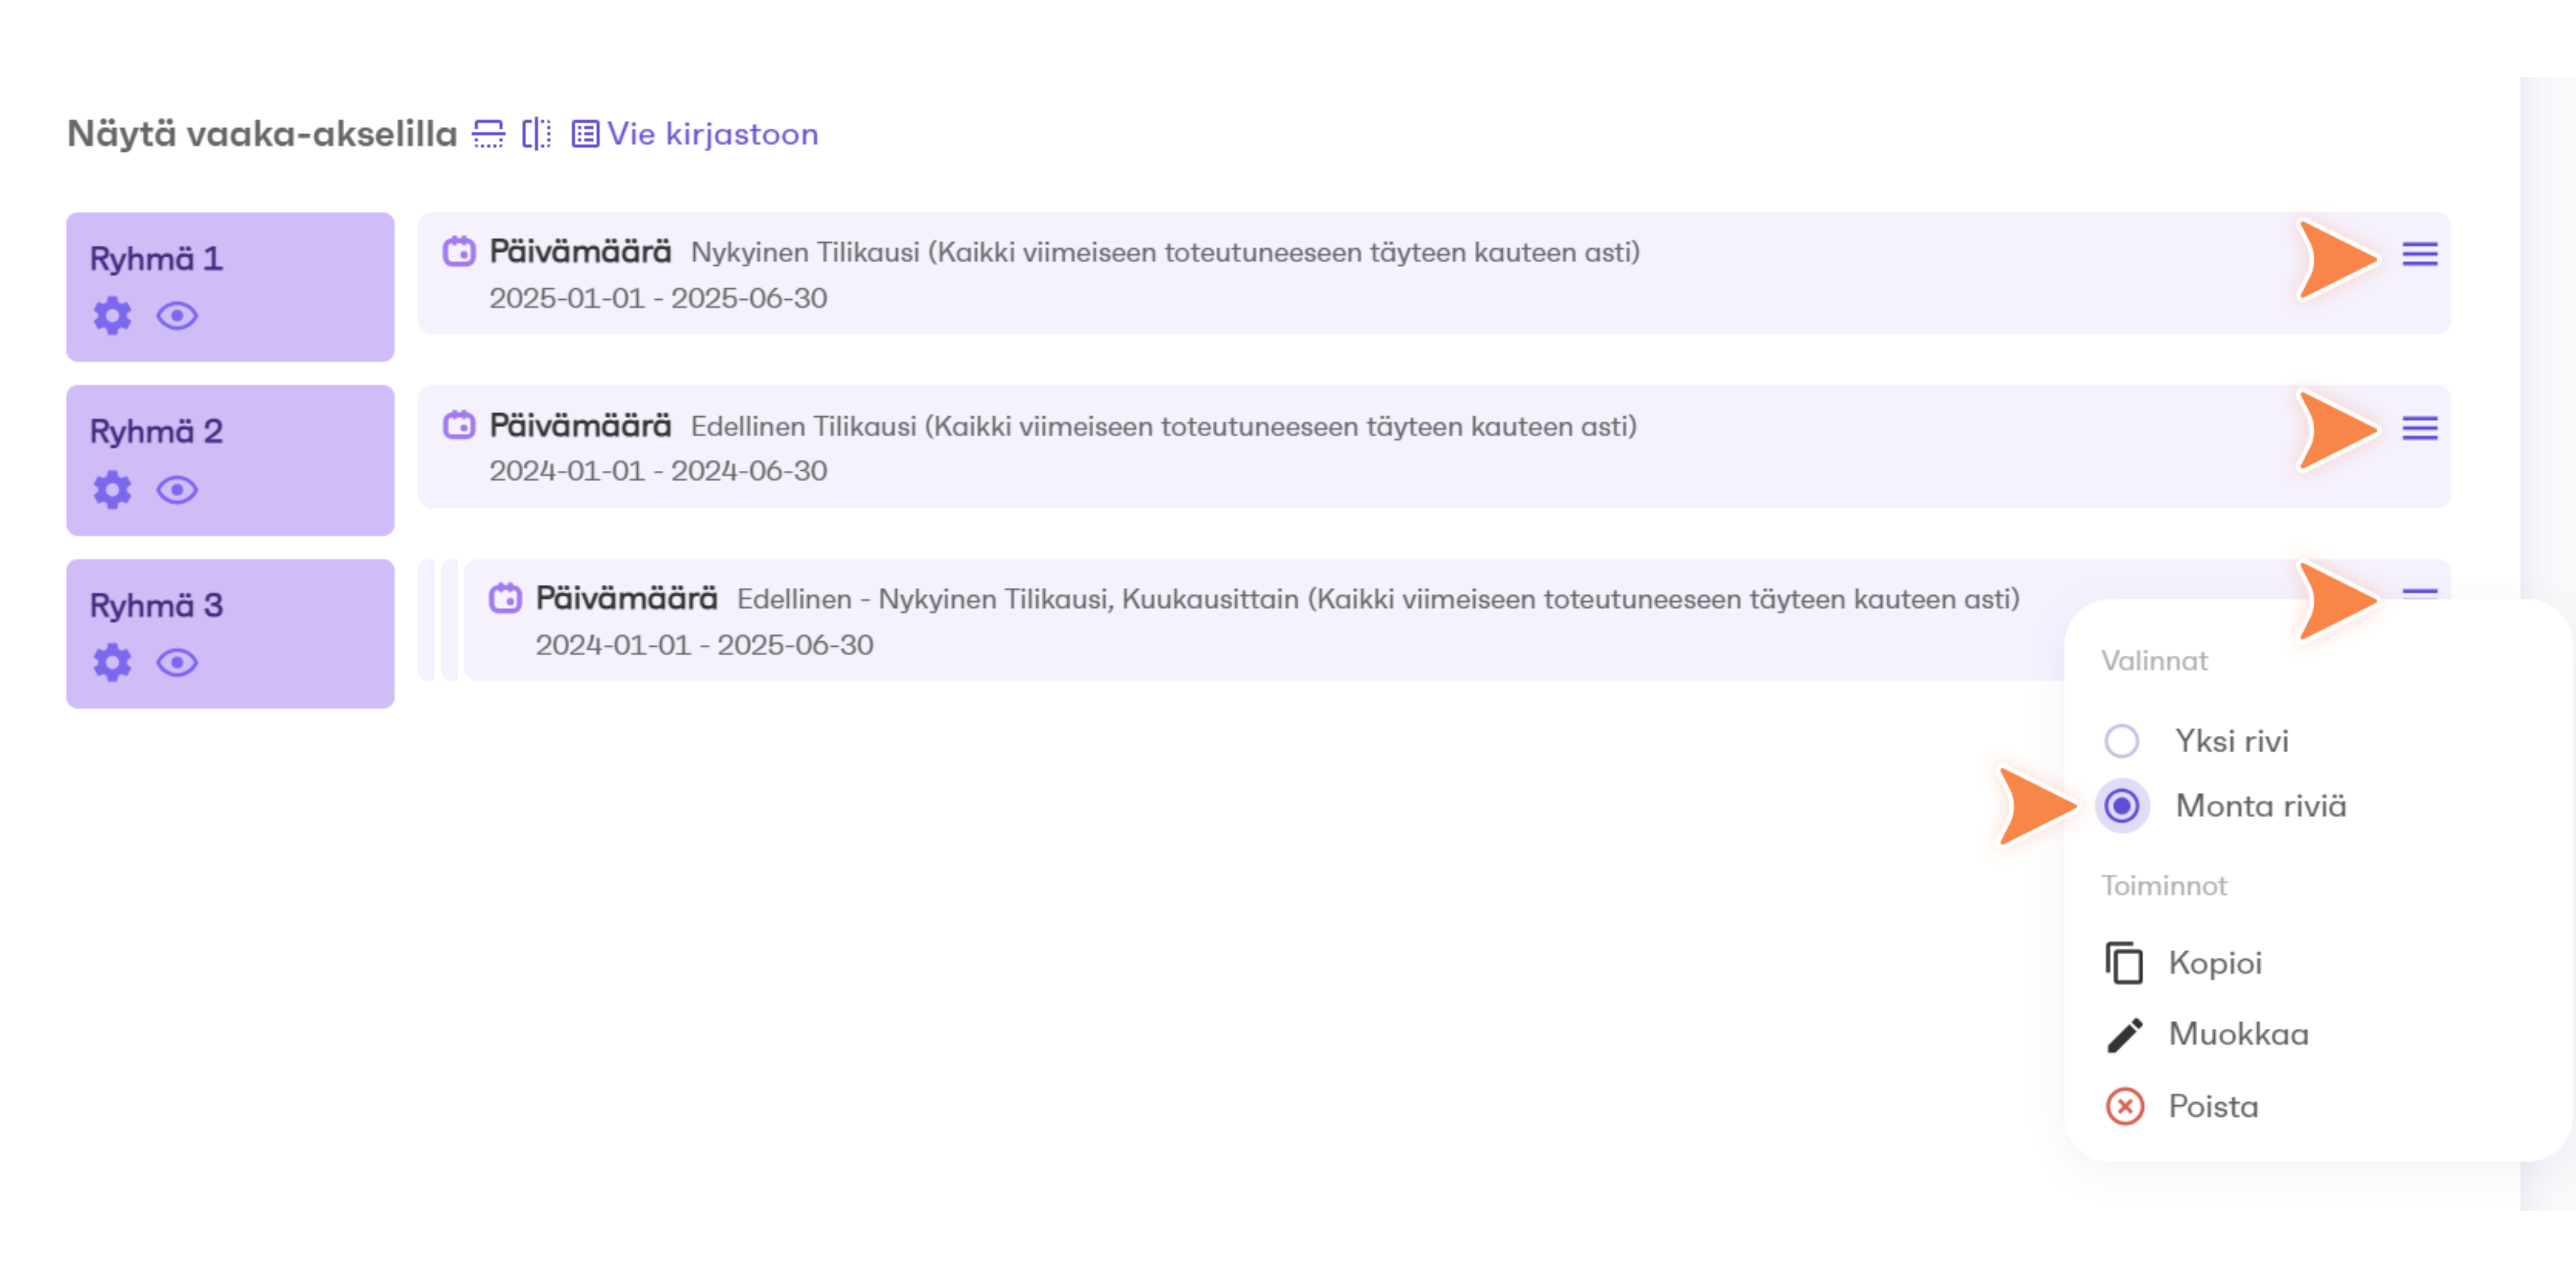This screenshot has width=2576, height=1288.
Task: Click the vertical split icon in the header
Action: (537, 134)
